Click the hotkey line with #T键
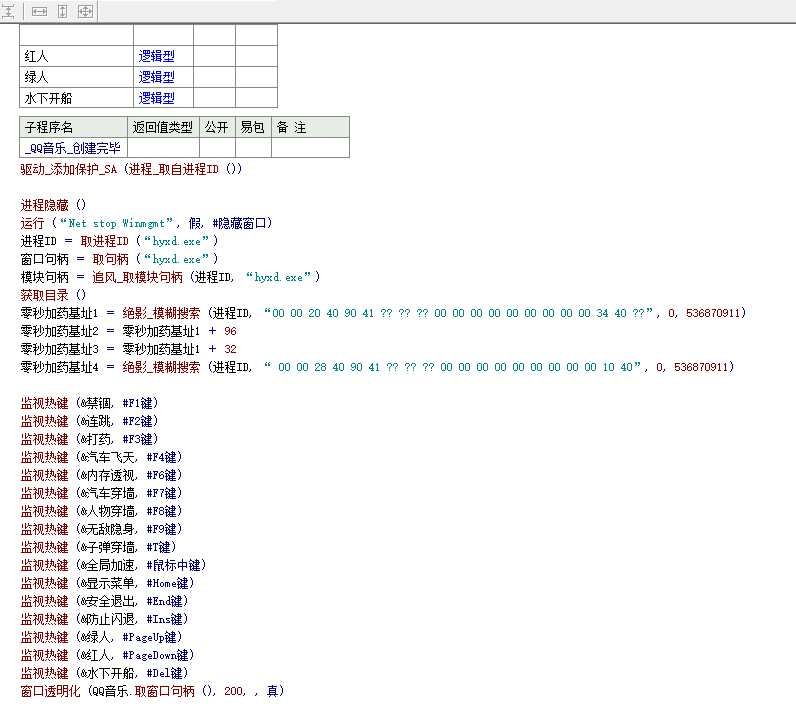Viewport: 796px width, 720px height. pos(98,547)
